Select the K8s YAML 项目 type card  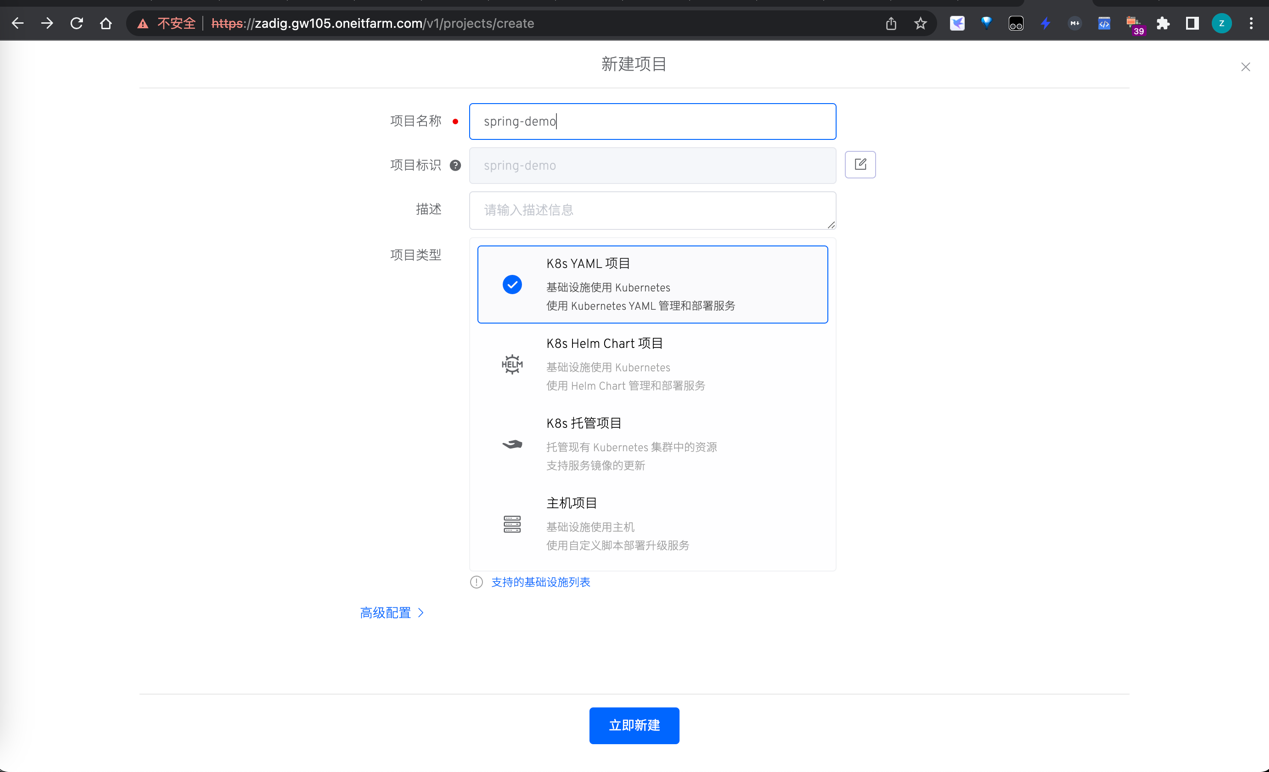coord(652,284)
